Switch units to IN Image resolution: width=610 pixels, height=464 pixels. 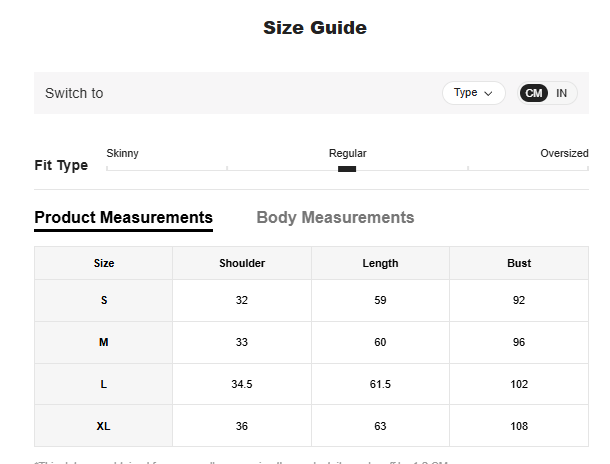coord(561,93)
